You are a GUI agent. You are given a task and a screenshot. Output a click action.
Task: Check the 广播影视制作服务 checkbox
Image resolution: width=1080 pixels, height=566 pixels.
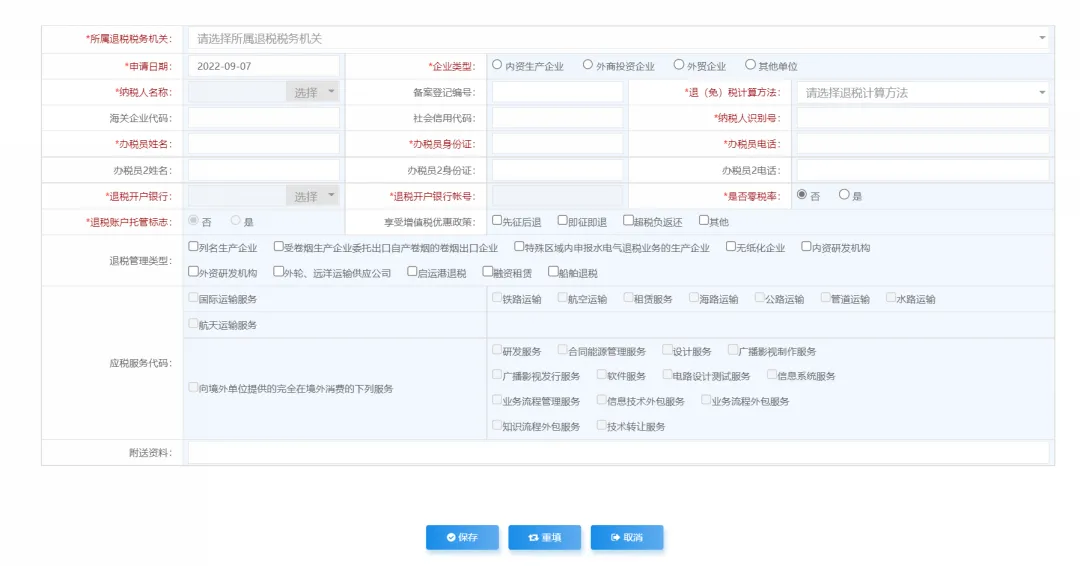(x=733, y=350)
